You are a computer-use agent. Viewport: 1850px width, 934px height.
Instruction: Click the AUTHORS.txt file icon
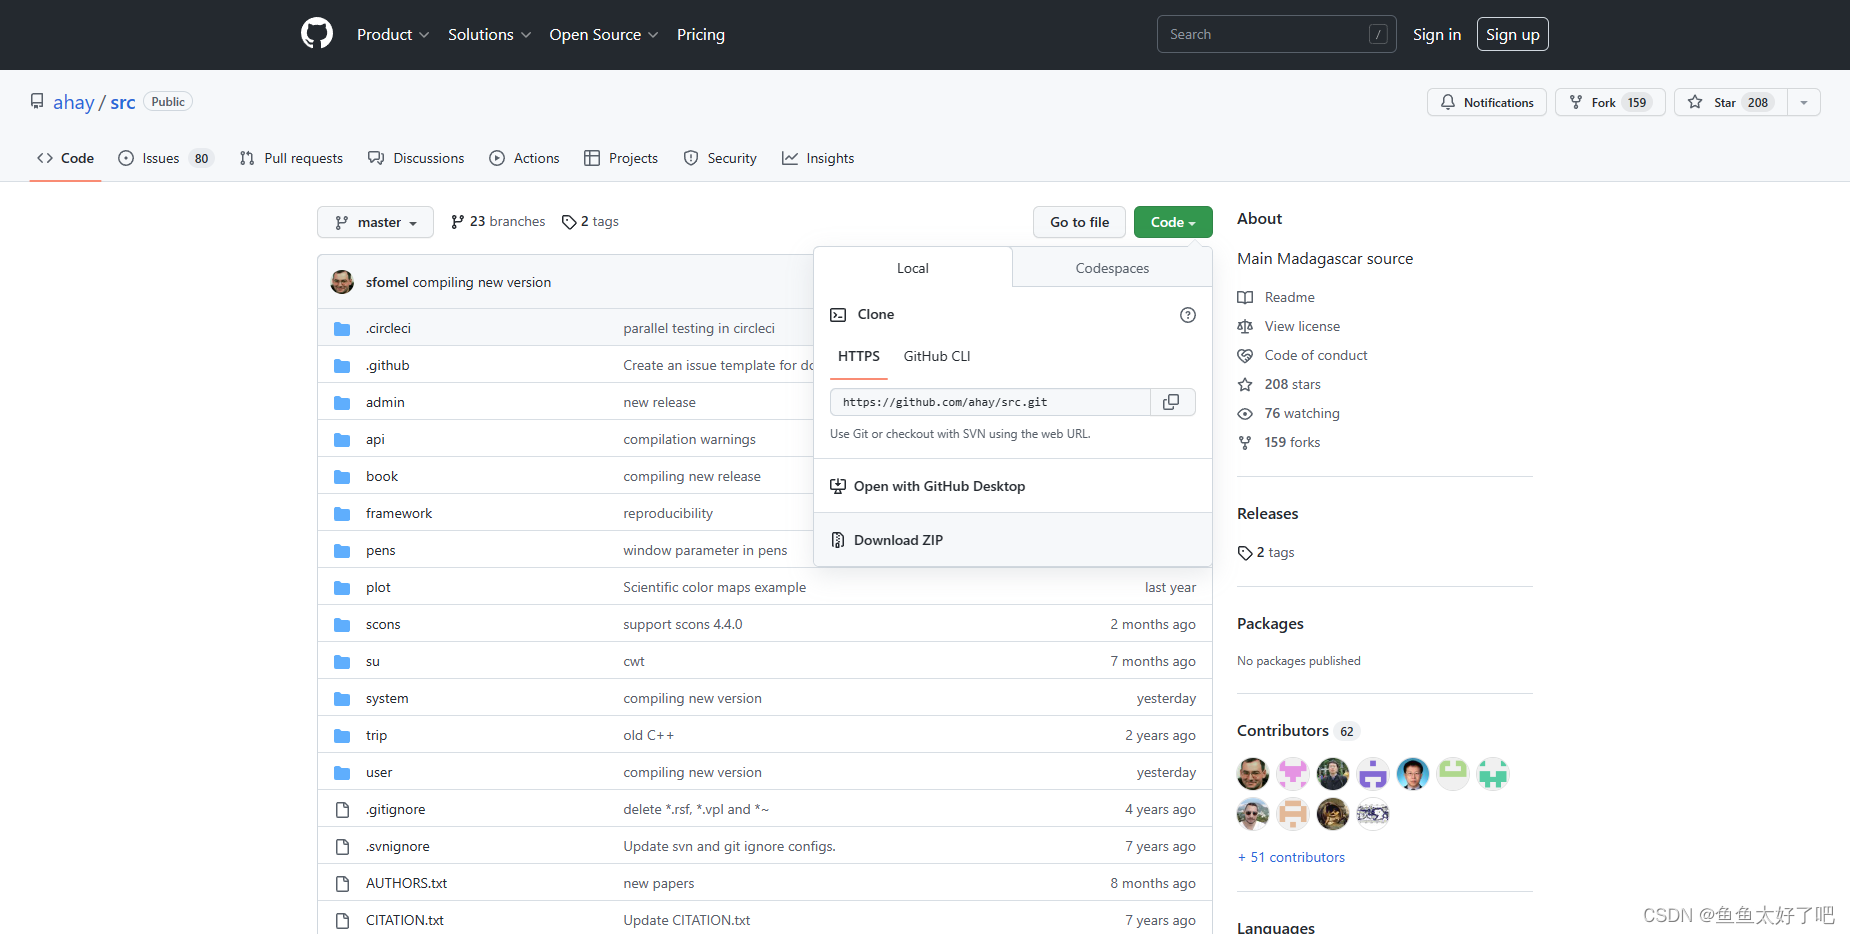click(342, 883)
